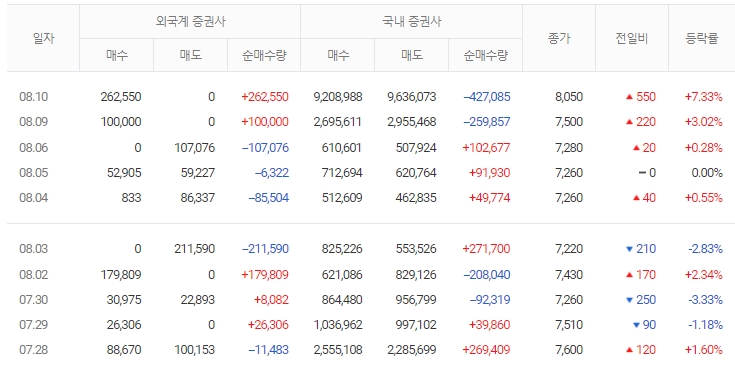Click the 종가 column header
Image resolution: width=735 pixels, height=367 pixels.
pyautogui.click(x=559, y=38)
